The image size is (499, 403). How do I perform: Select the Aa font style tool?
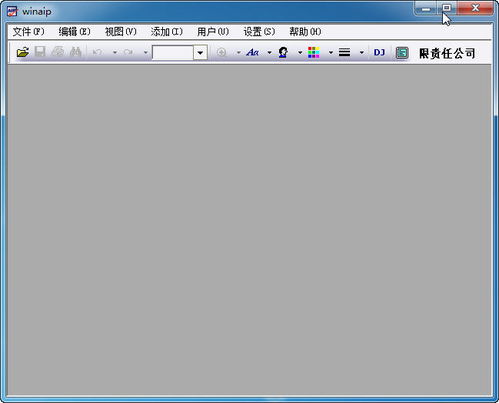pos(252,52)
